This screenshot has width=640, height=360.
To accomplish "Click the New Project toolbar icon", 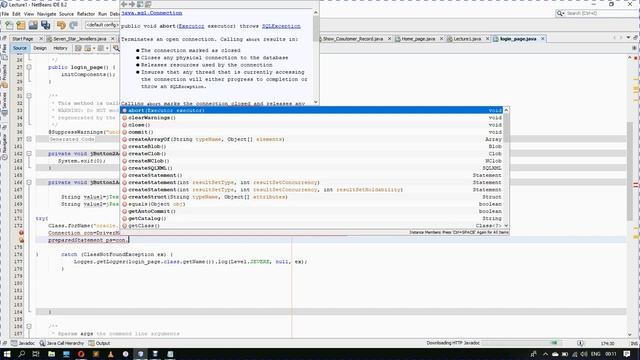I will pos(21,25).
